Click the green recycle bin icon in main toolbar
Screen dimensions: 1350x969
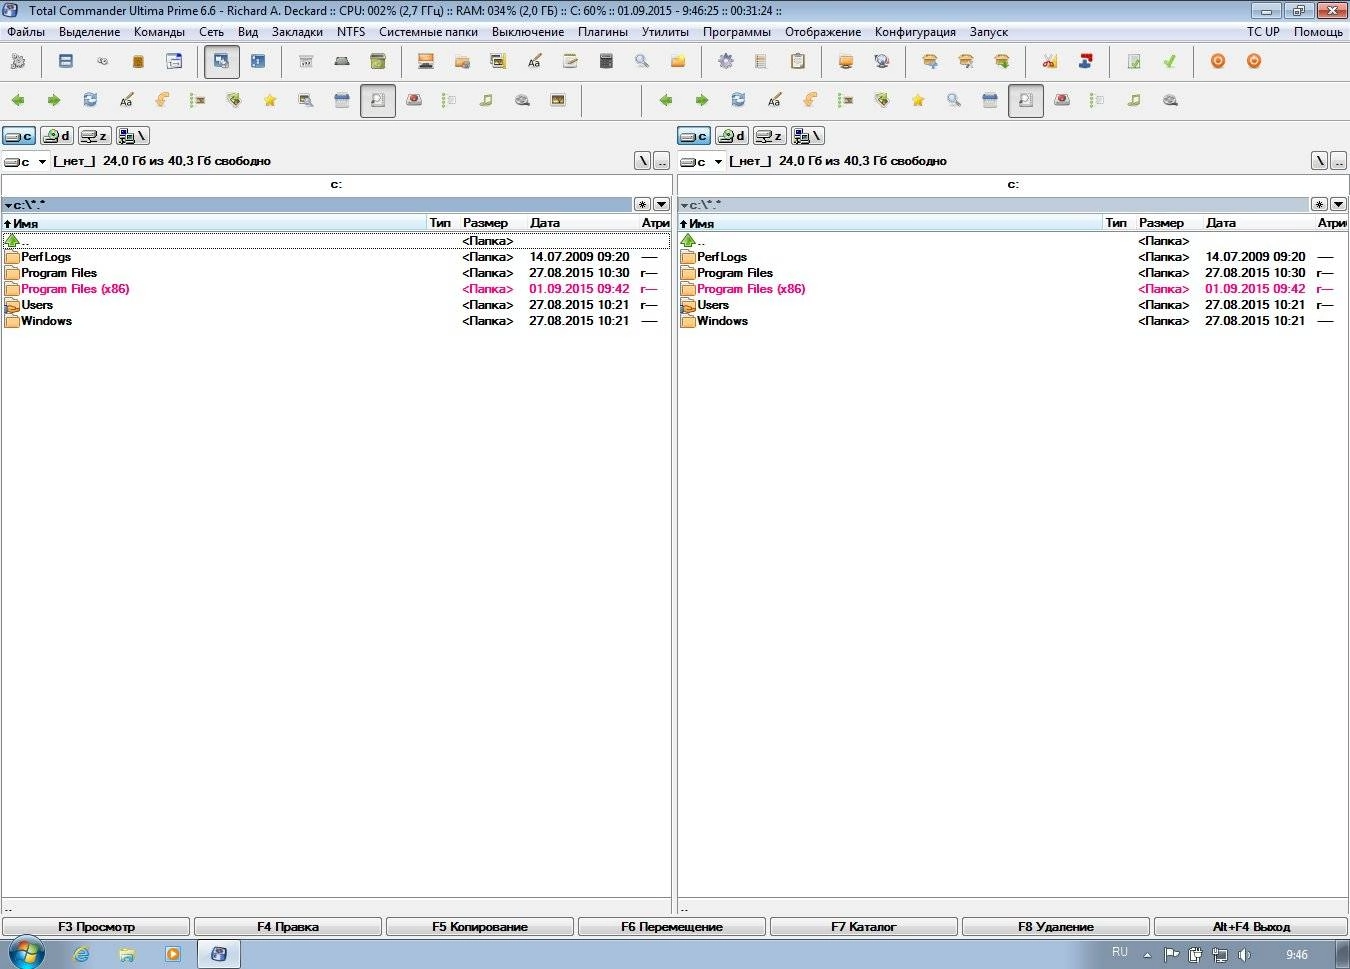pos(378,62)
